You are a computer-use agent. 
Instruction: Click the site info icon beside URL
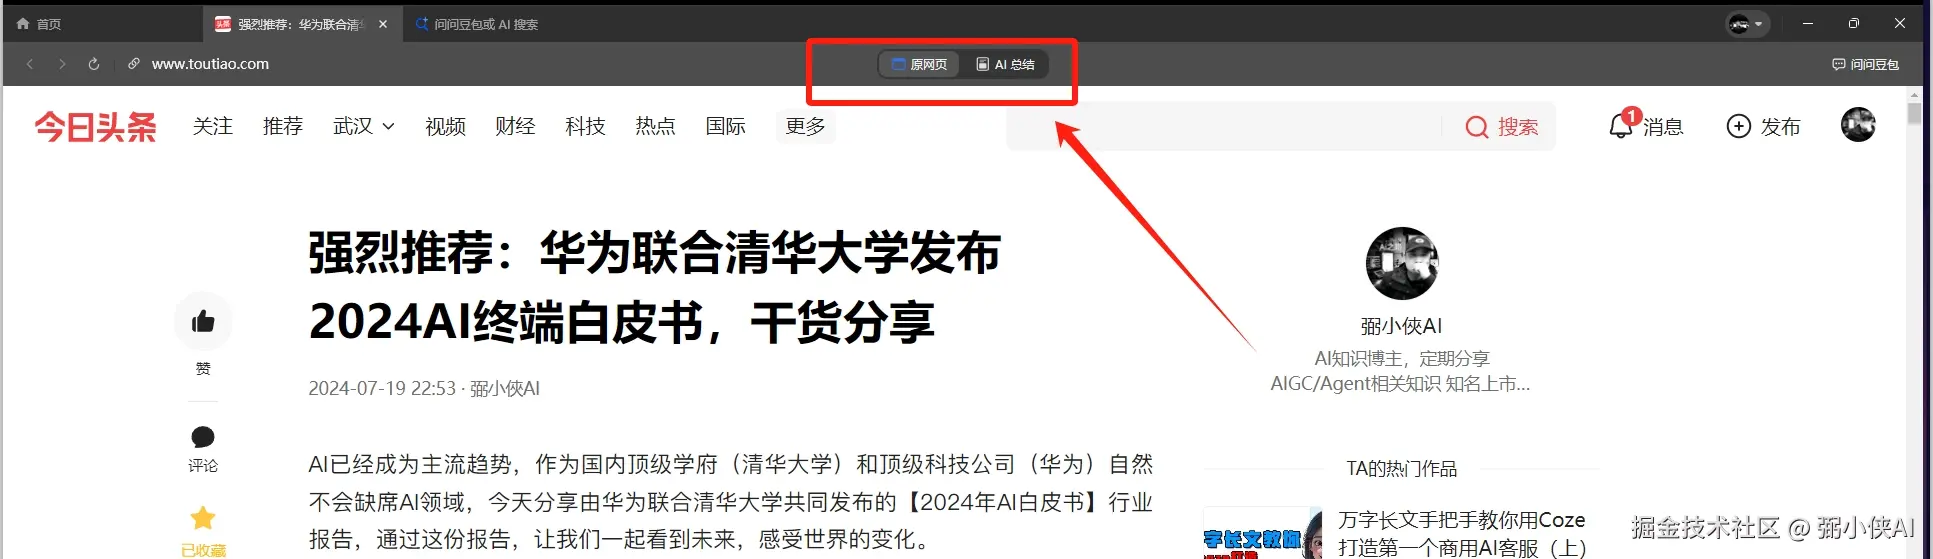click(x=134, y=64)
